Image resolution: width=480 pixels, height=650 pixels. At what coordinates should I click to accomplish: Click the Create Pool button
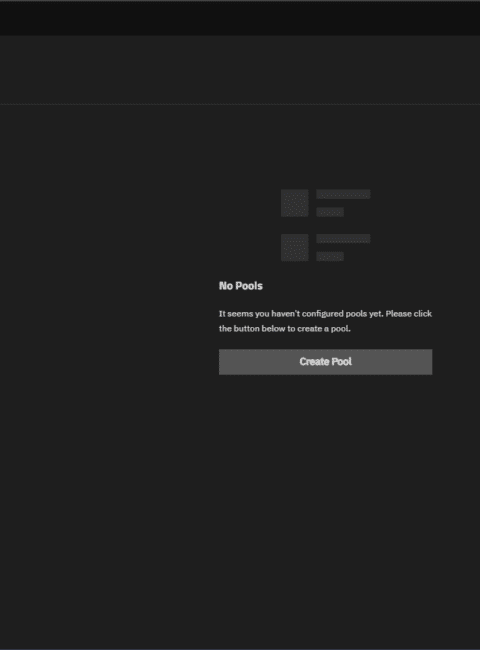pos(325,362)
